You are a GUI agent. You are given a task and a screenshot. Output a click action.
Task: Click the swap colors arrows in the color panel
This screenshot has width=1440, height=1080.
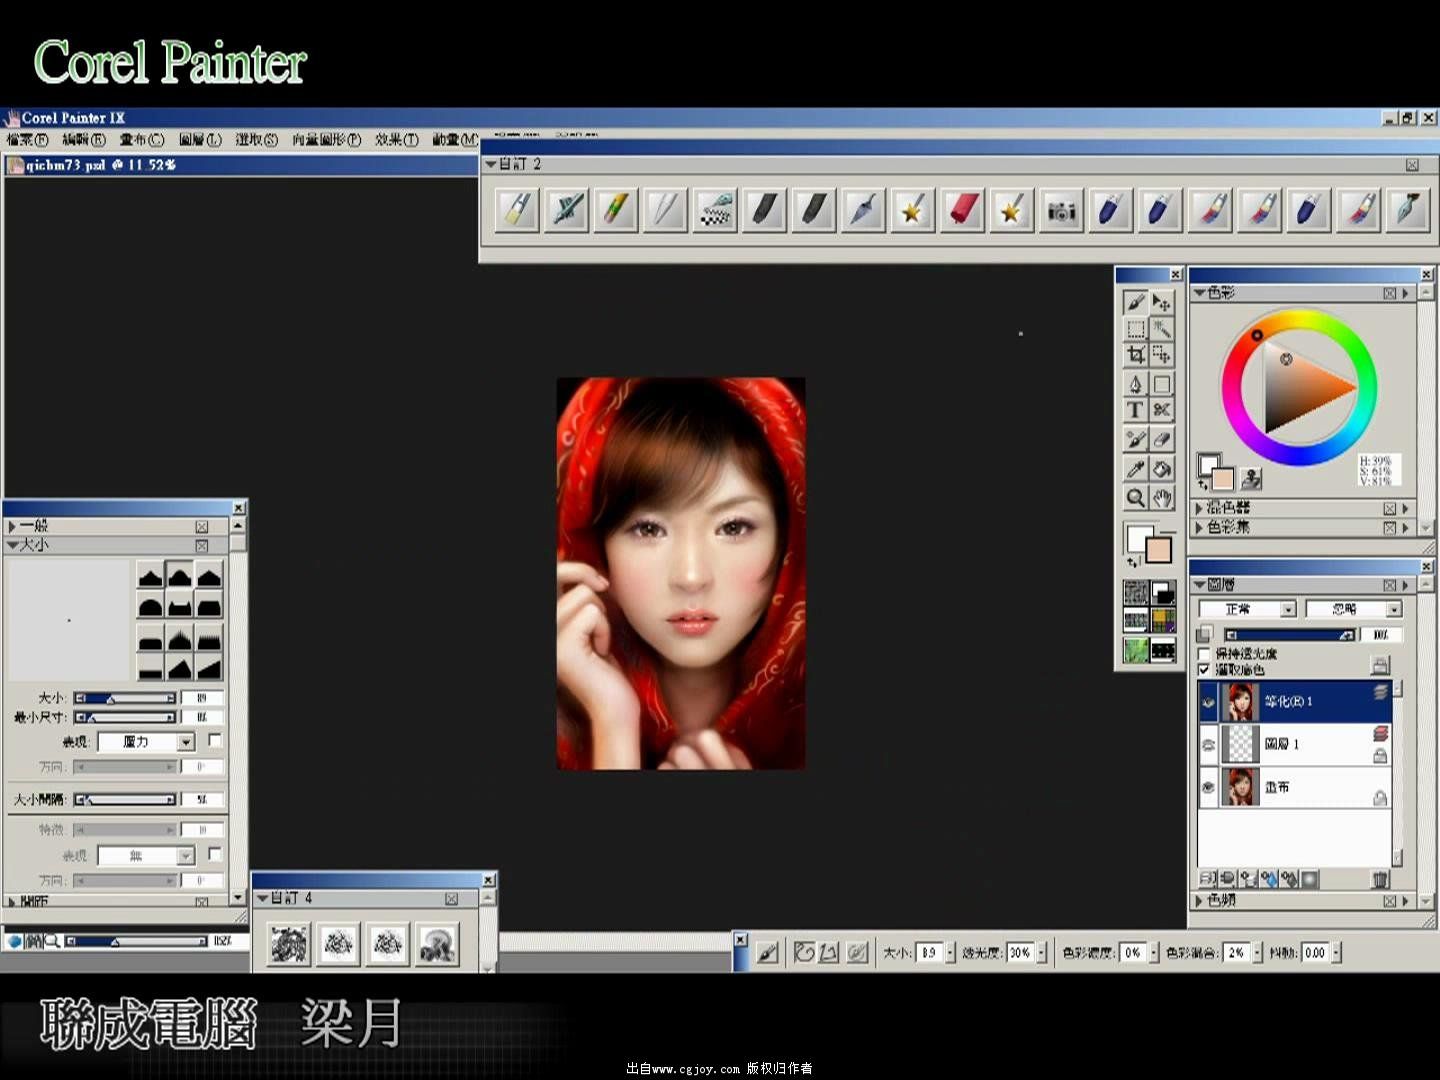coord(1203,484)
